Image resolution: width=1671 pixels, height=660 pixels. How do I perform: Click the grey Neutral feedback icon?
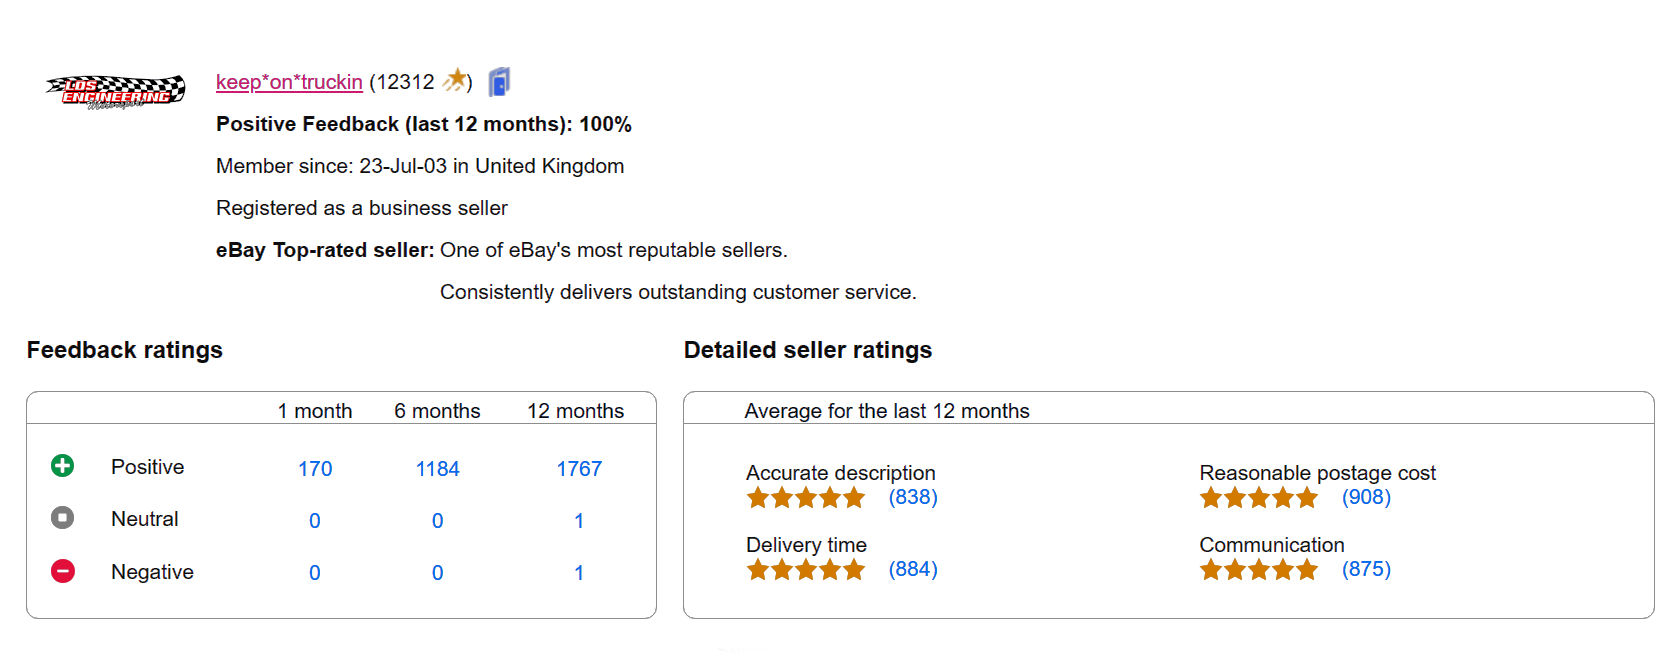pyautogui.click(x=62, y=518)
